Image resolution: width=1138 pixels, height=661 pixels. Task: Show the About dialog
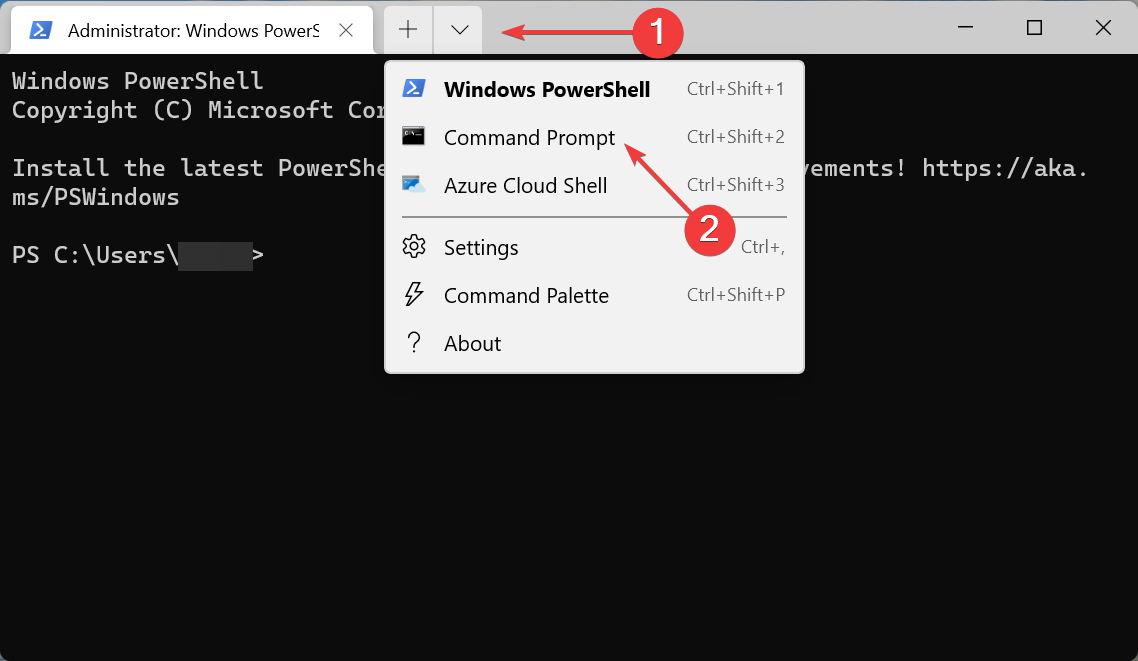point(472,343)
